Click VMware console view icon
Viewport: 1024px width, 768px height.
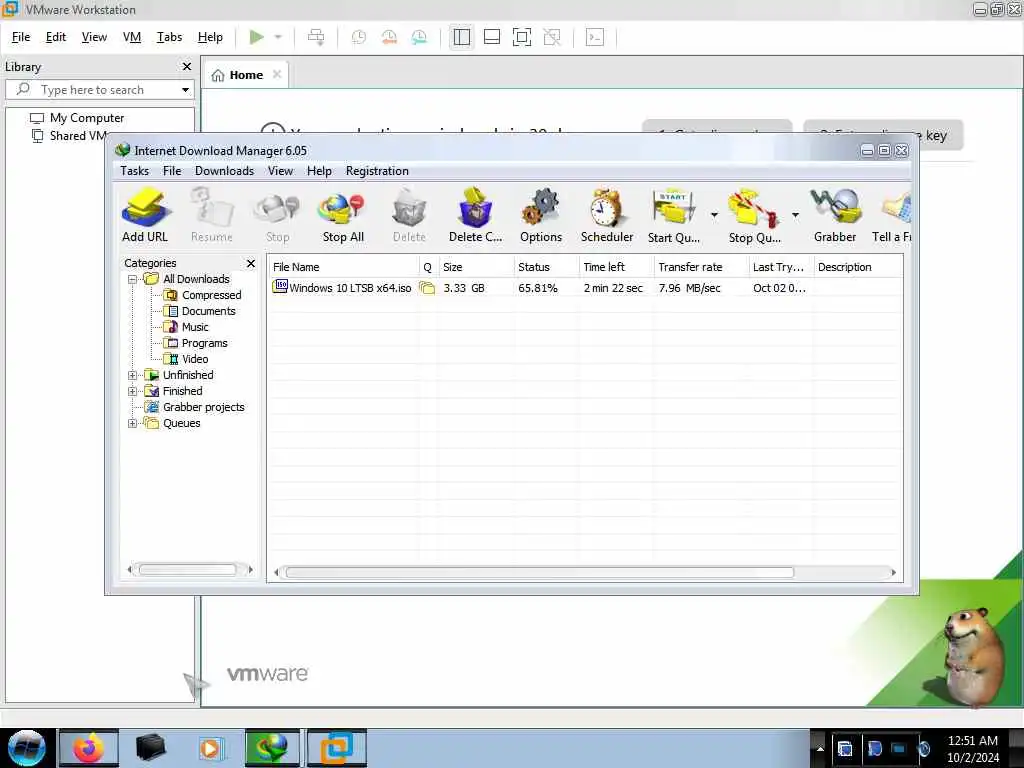pos(595,37)
